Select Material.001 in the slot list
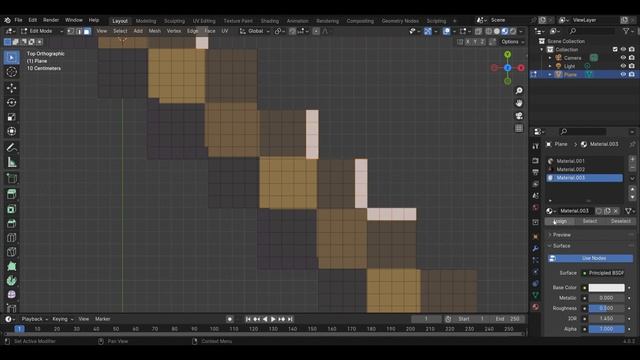The width and height of the screenshot is (640, 360). point(584,161)
